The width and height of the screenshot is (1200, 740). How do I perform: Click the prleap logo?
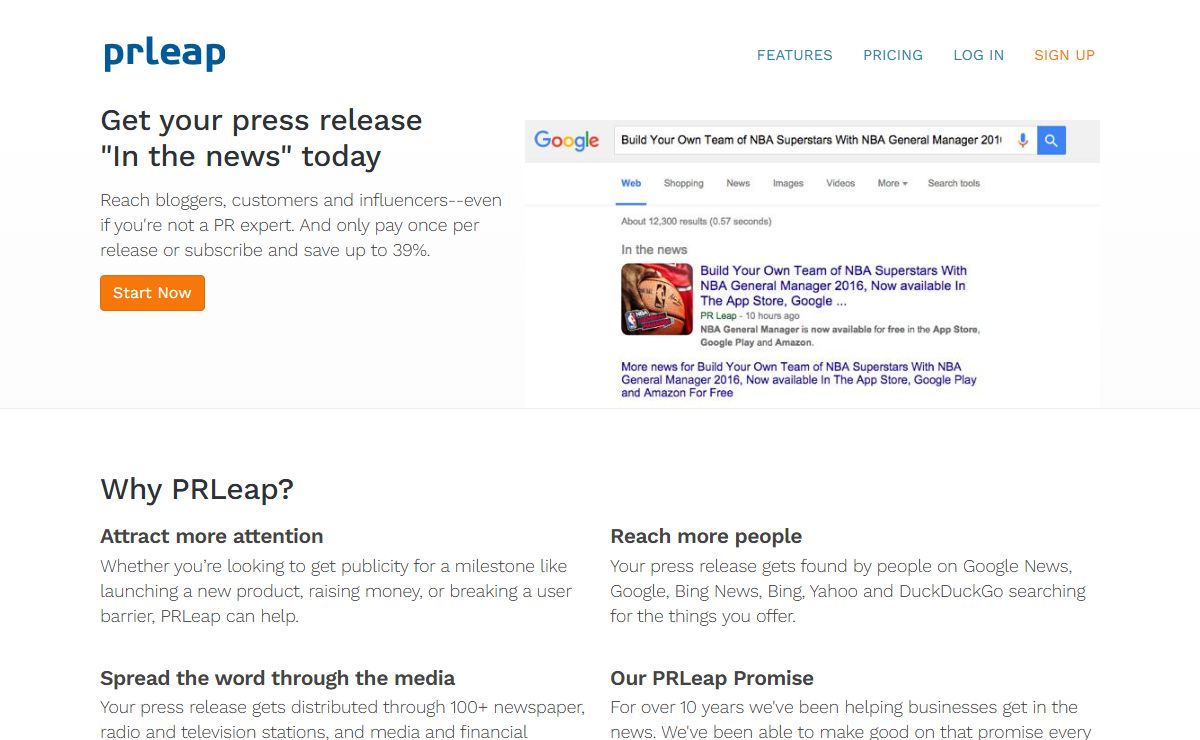coord(165,54)
